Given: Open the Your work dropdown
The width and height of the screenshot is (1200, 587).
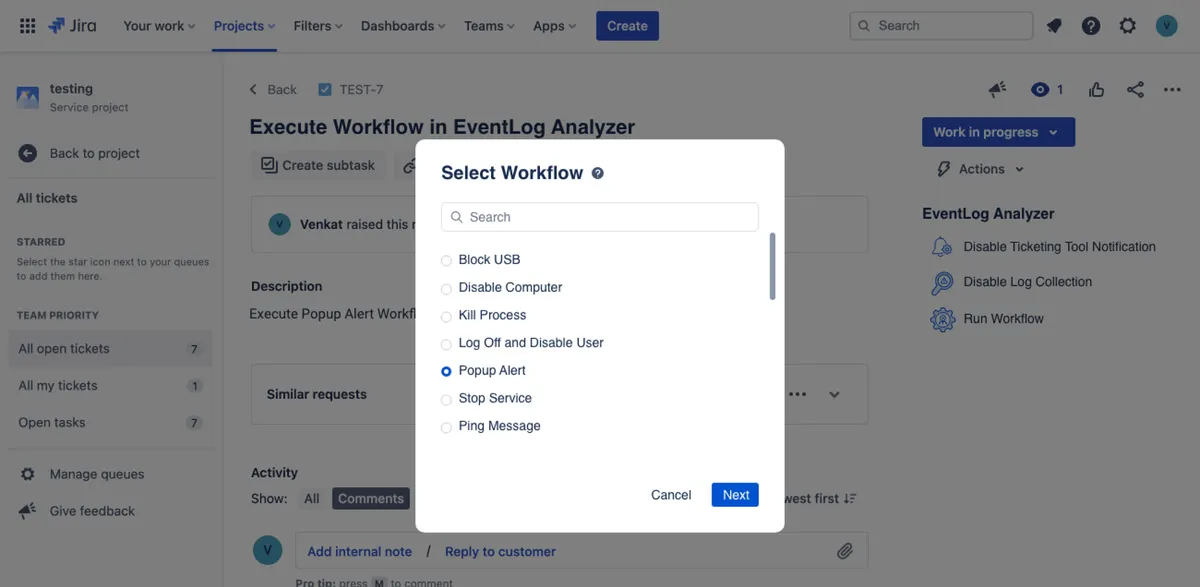Looking at the screenshot, I should tap(160, 26).
